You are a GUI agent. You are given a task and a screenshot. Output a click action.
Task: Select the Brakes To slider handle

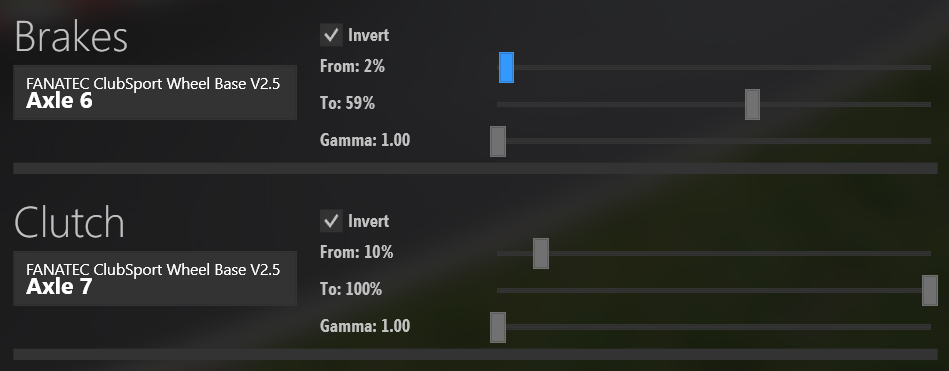(x=752, y=104)
